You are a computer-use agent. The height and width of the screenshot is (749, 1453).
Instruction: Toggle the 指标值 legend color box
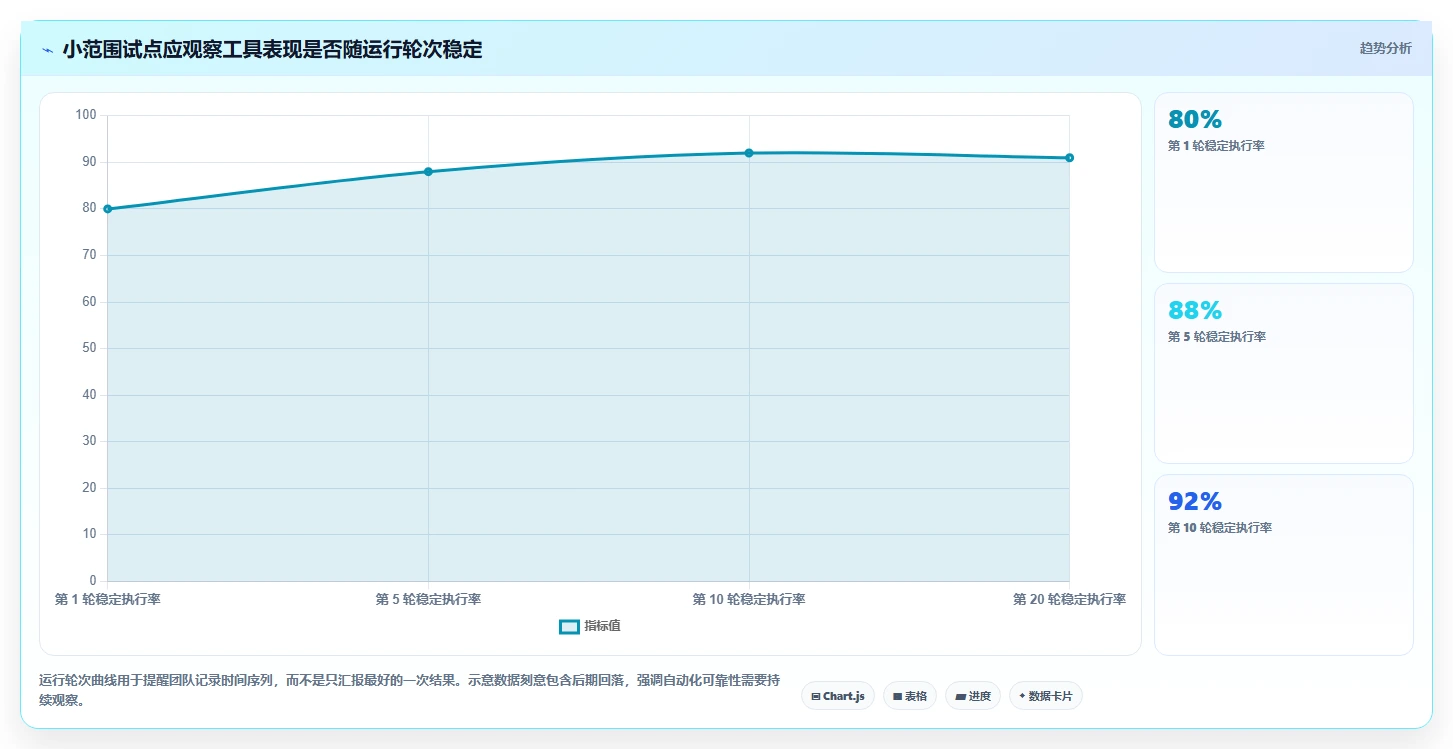[x=569, y=626]
